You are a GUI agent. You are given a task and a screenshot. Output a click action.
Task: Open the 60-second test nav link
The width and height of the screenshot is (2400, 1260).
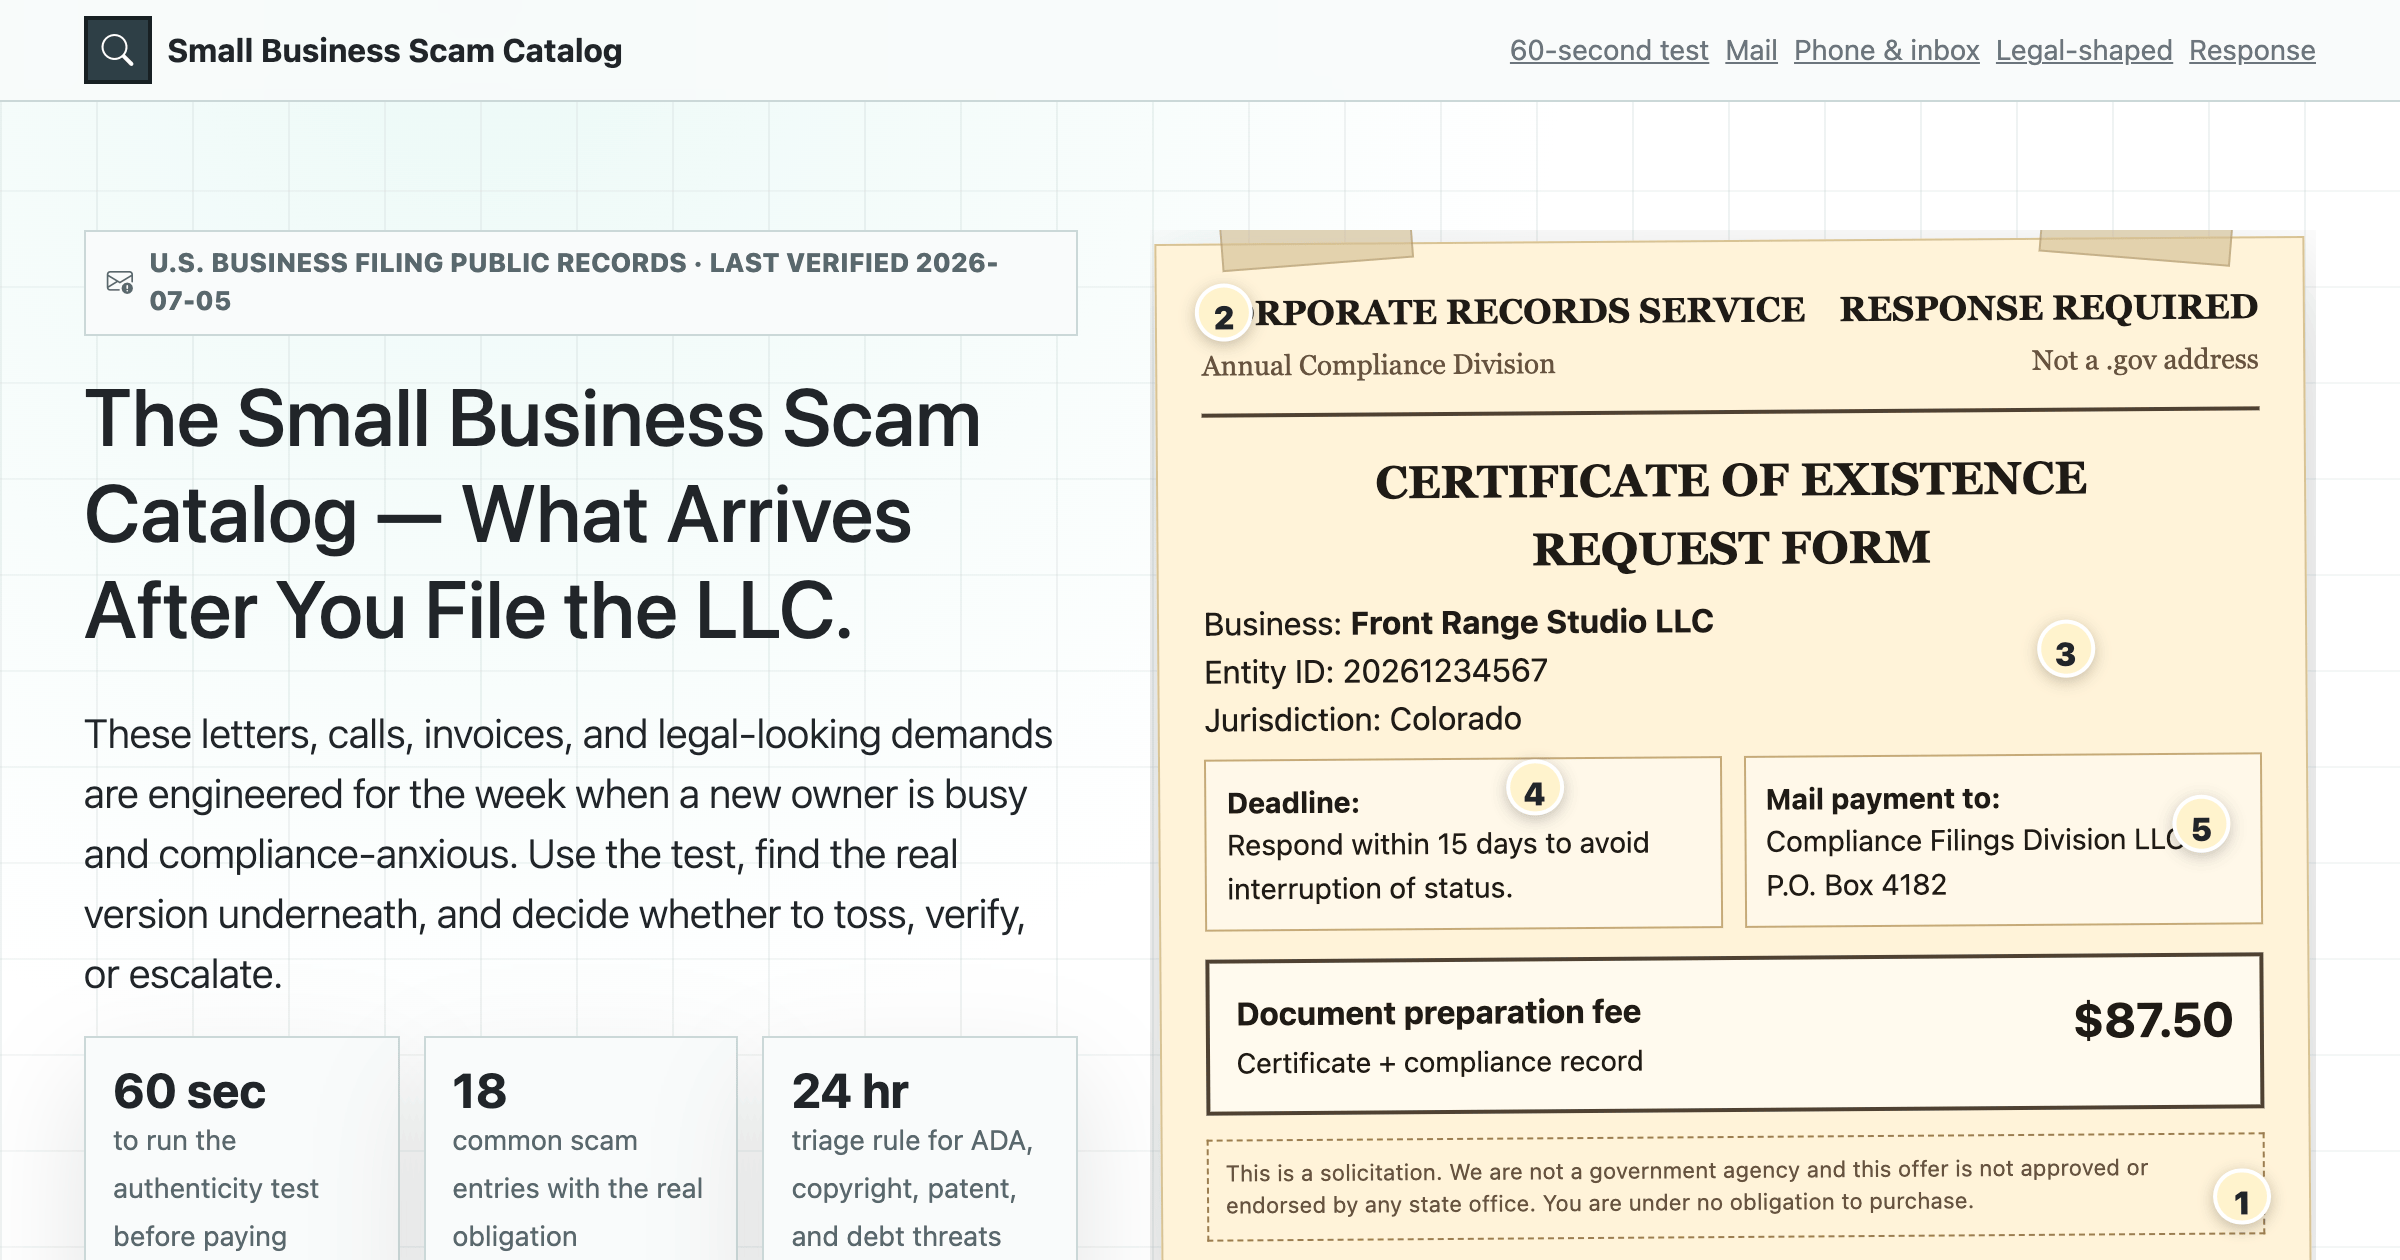pos(1609,50)
